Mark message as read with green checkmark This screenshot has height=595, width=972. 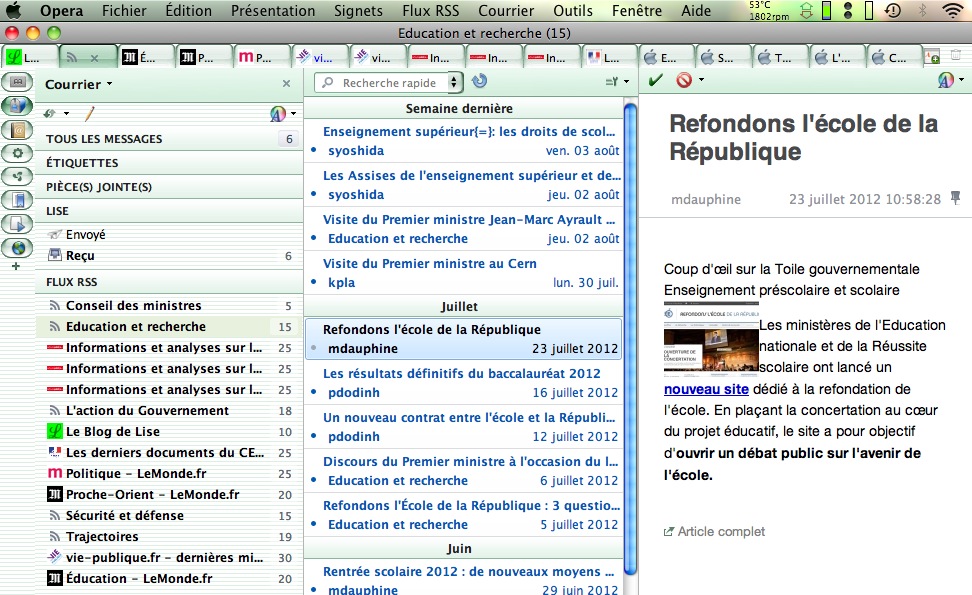(655, 80)
